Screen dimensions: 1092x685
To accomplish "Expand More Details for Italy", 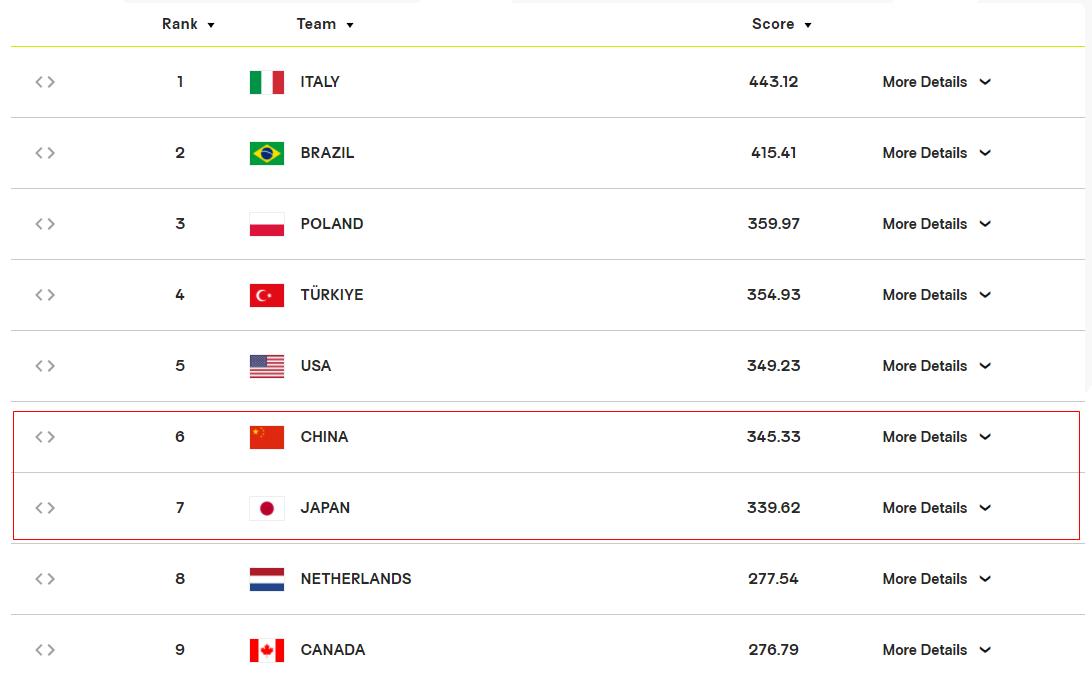I will point(937,82).
